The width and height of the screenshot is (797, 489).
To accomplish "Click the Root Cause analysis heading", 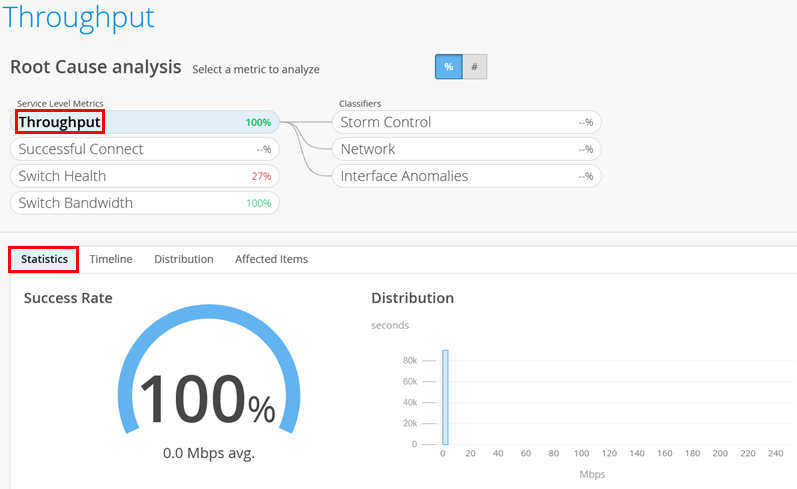I will tap(95, 67).
